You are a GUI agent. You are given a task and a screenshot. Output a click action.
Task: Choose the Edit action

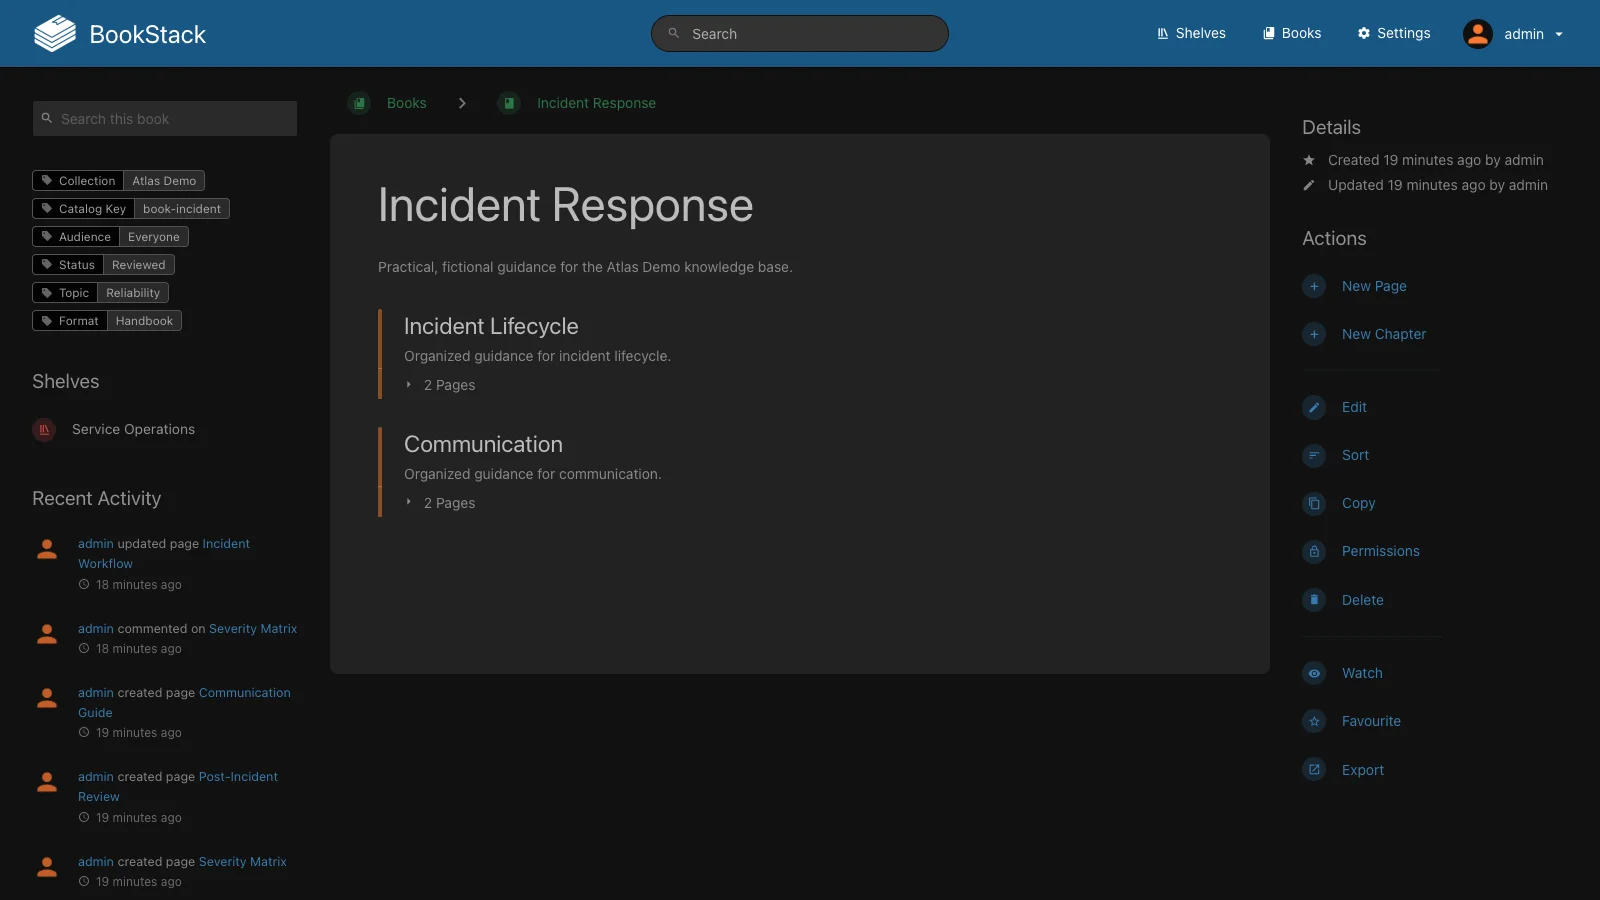pos(1354,407)
